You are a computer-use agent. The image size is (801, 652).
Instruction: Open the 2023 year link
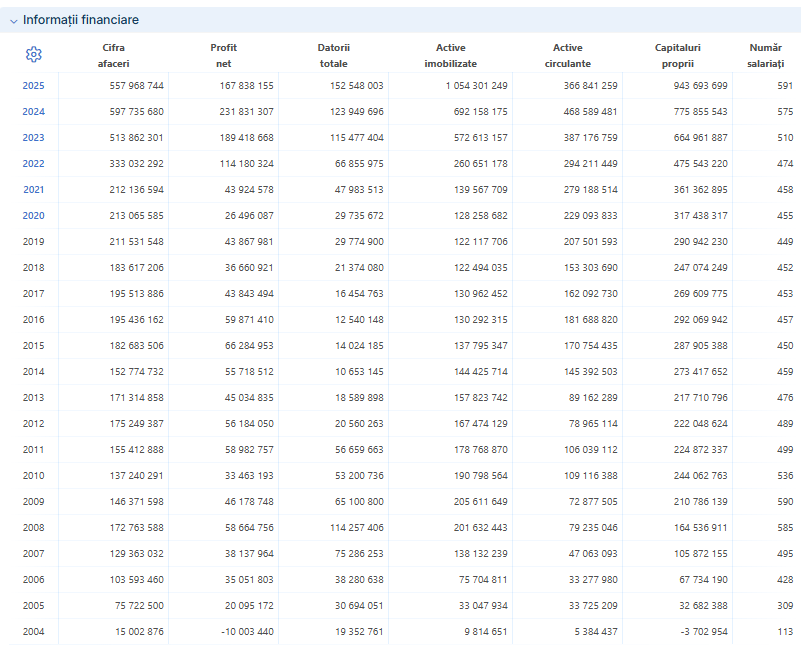pyautogui.click(x=33, y=138)
